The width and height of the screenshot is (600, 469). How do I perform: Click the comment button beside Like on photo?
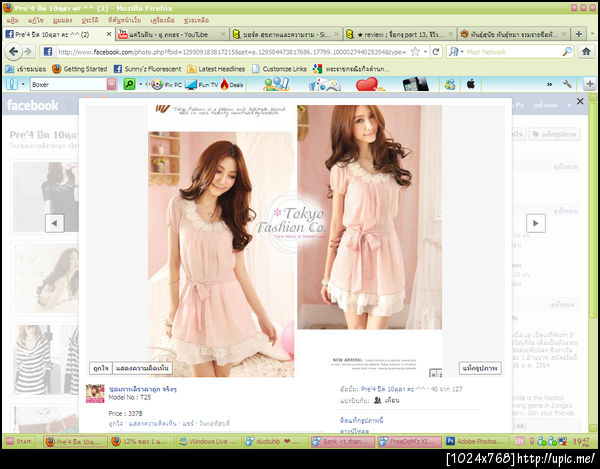(x=142, y=368)
